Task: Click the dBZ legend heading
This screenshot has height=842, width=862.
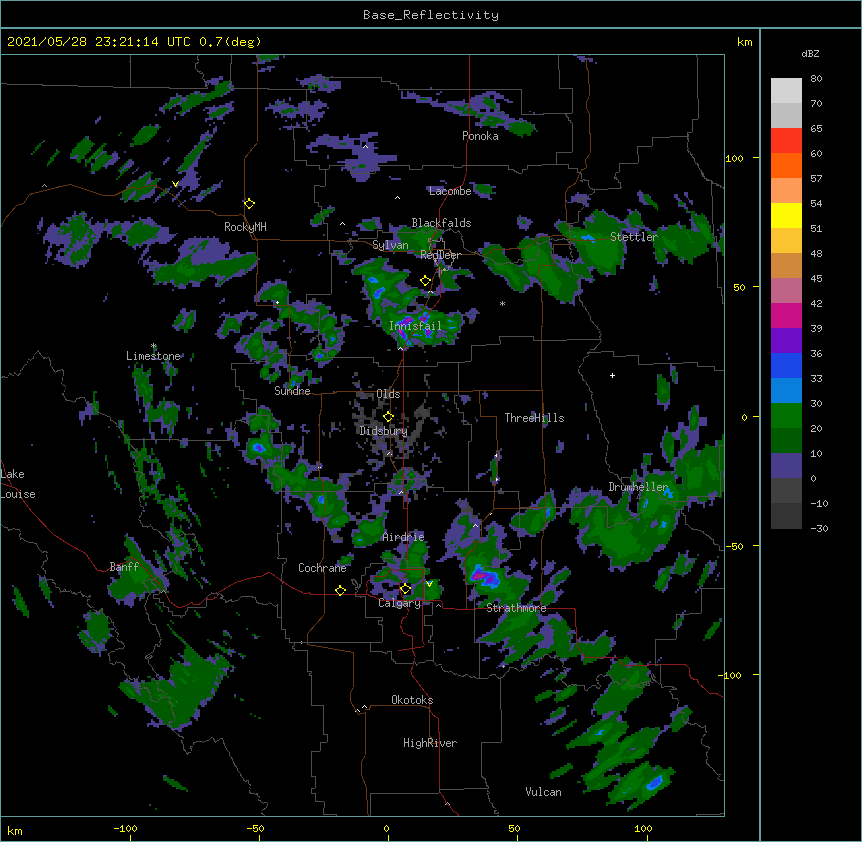Action: tap(810, 54)
